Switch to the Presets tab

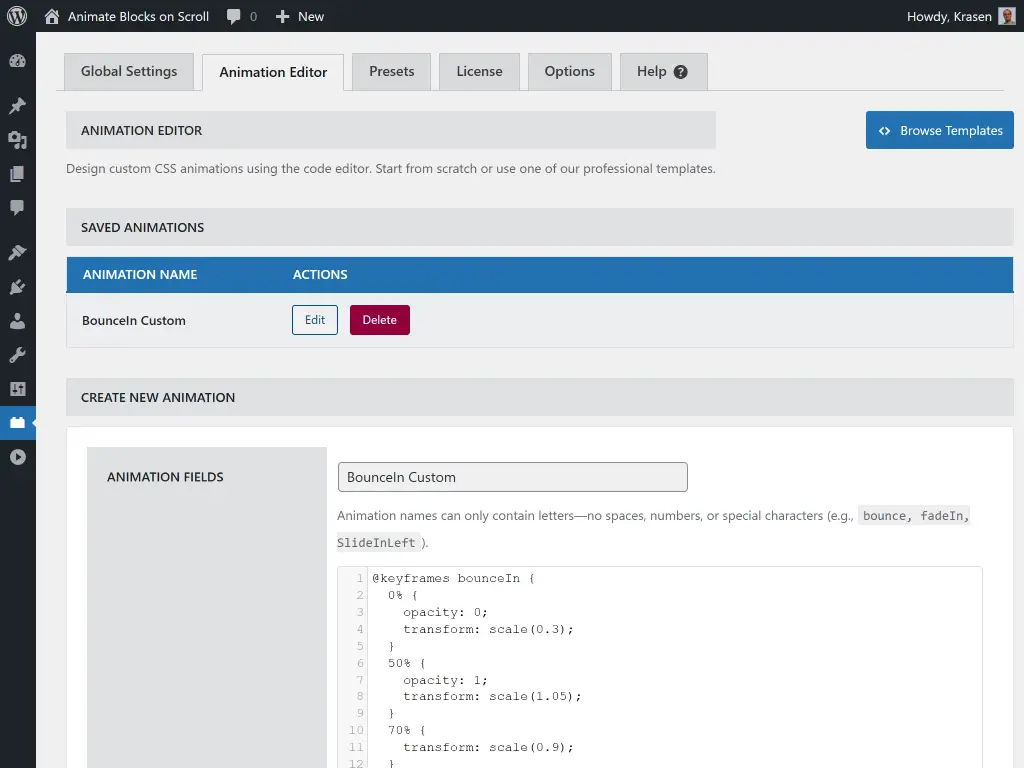point(391,71)
